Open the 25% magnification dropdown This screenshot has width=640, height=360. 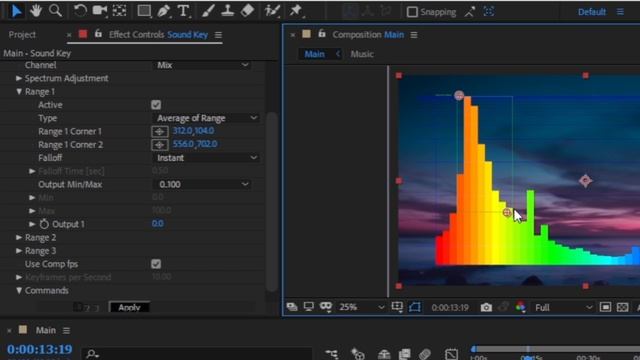pyautogui.click(x=362, y=307)
